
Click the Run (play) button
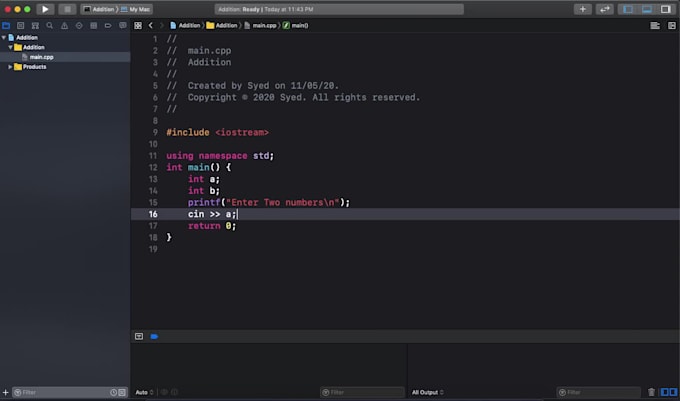45,9
